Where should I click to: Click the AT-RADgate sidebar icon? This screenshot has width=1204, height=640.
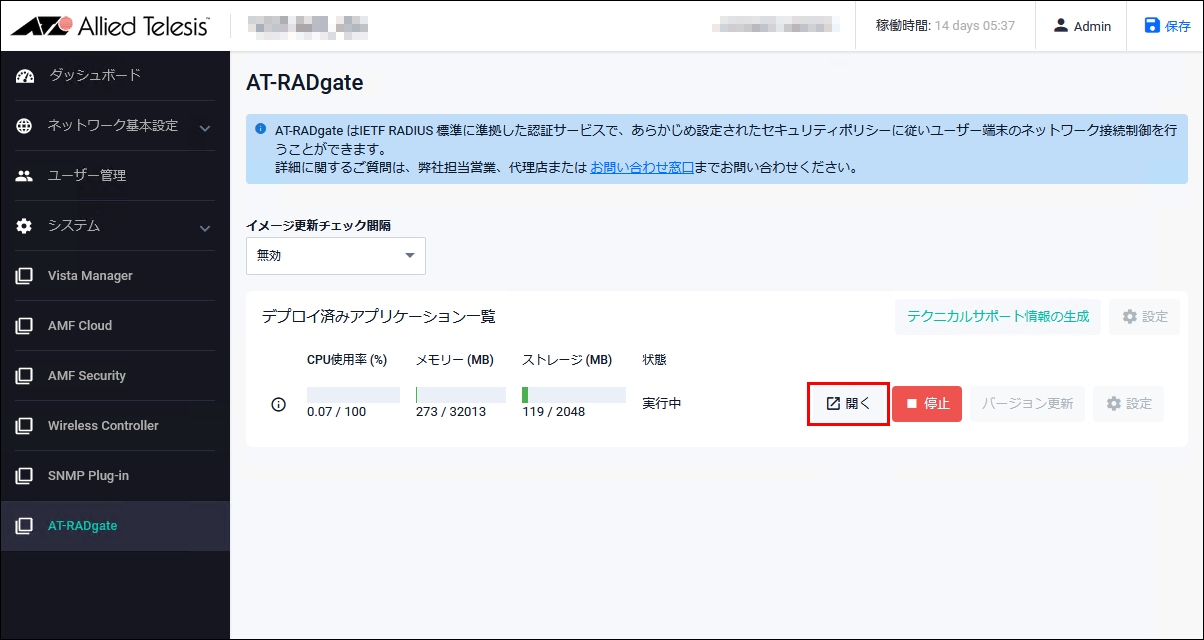[x=24, y=526]
